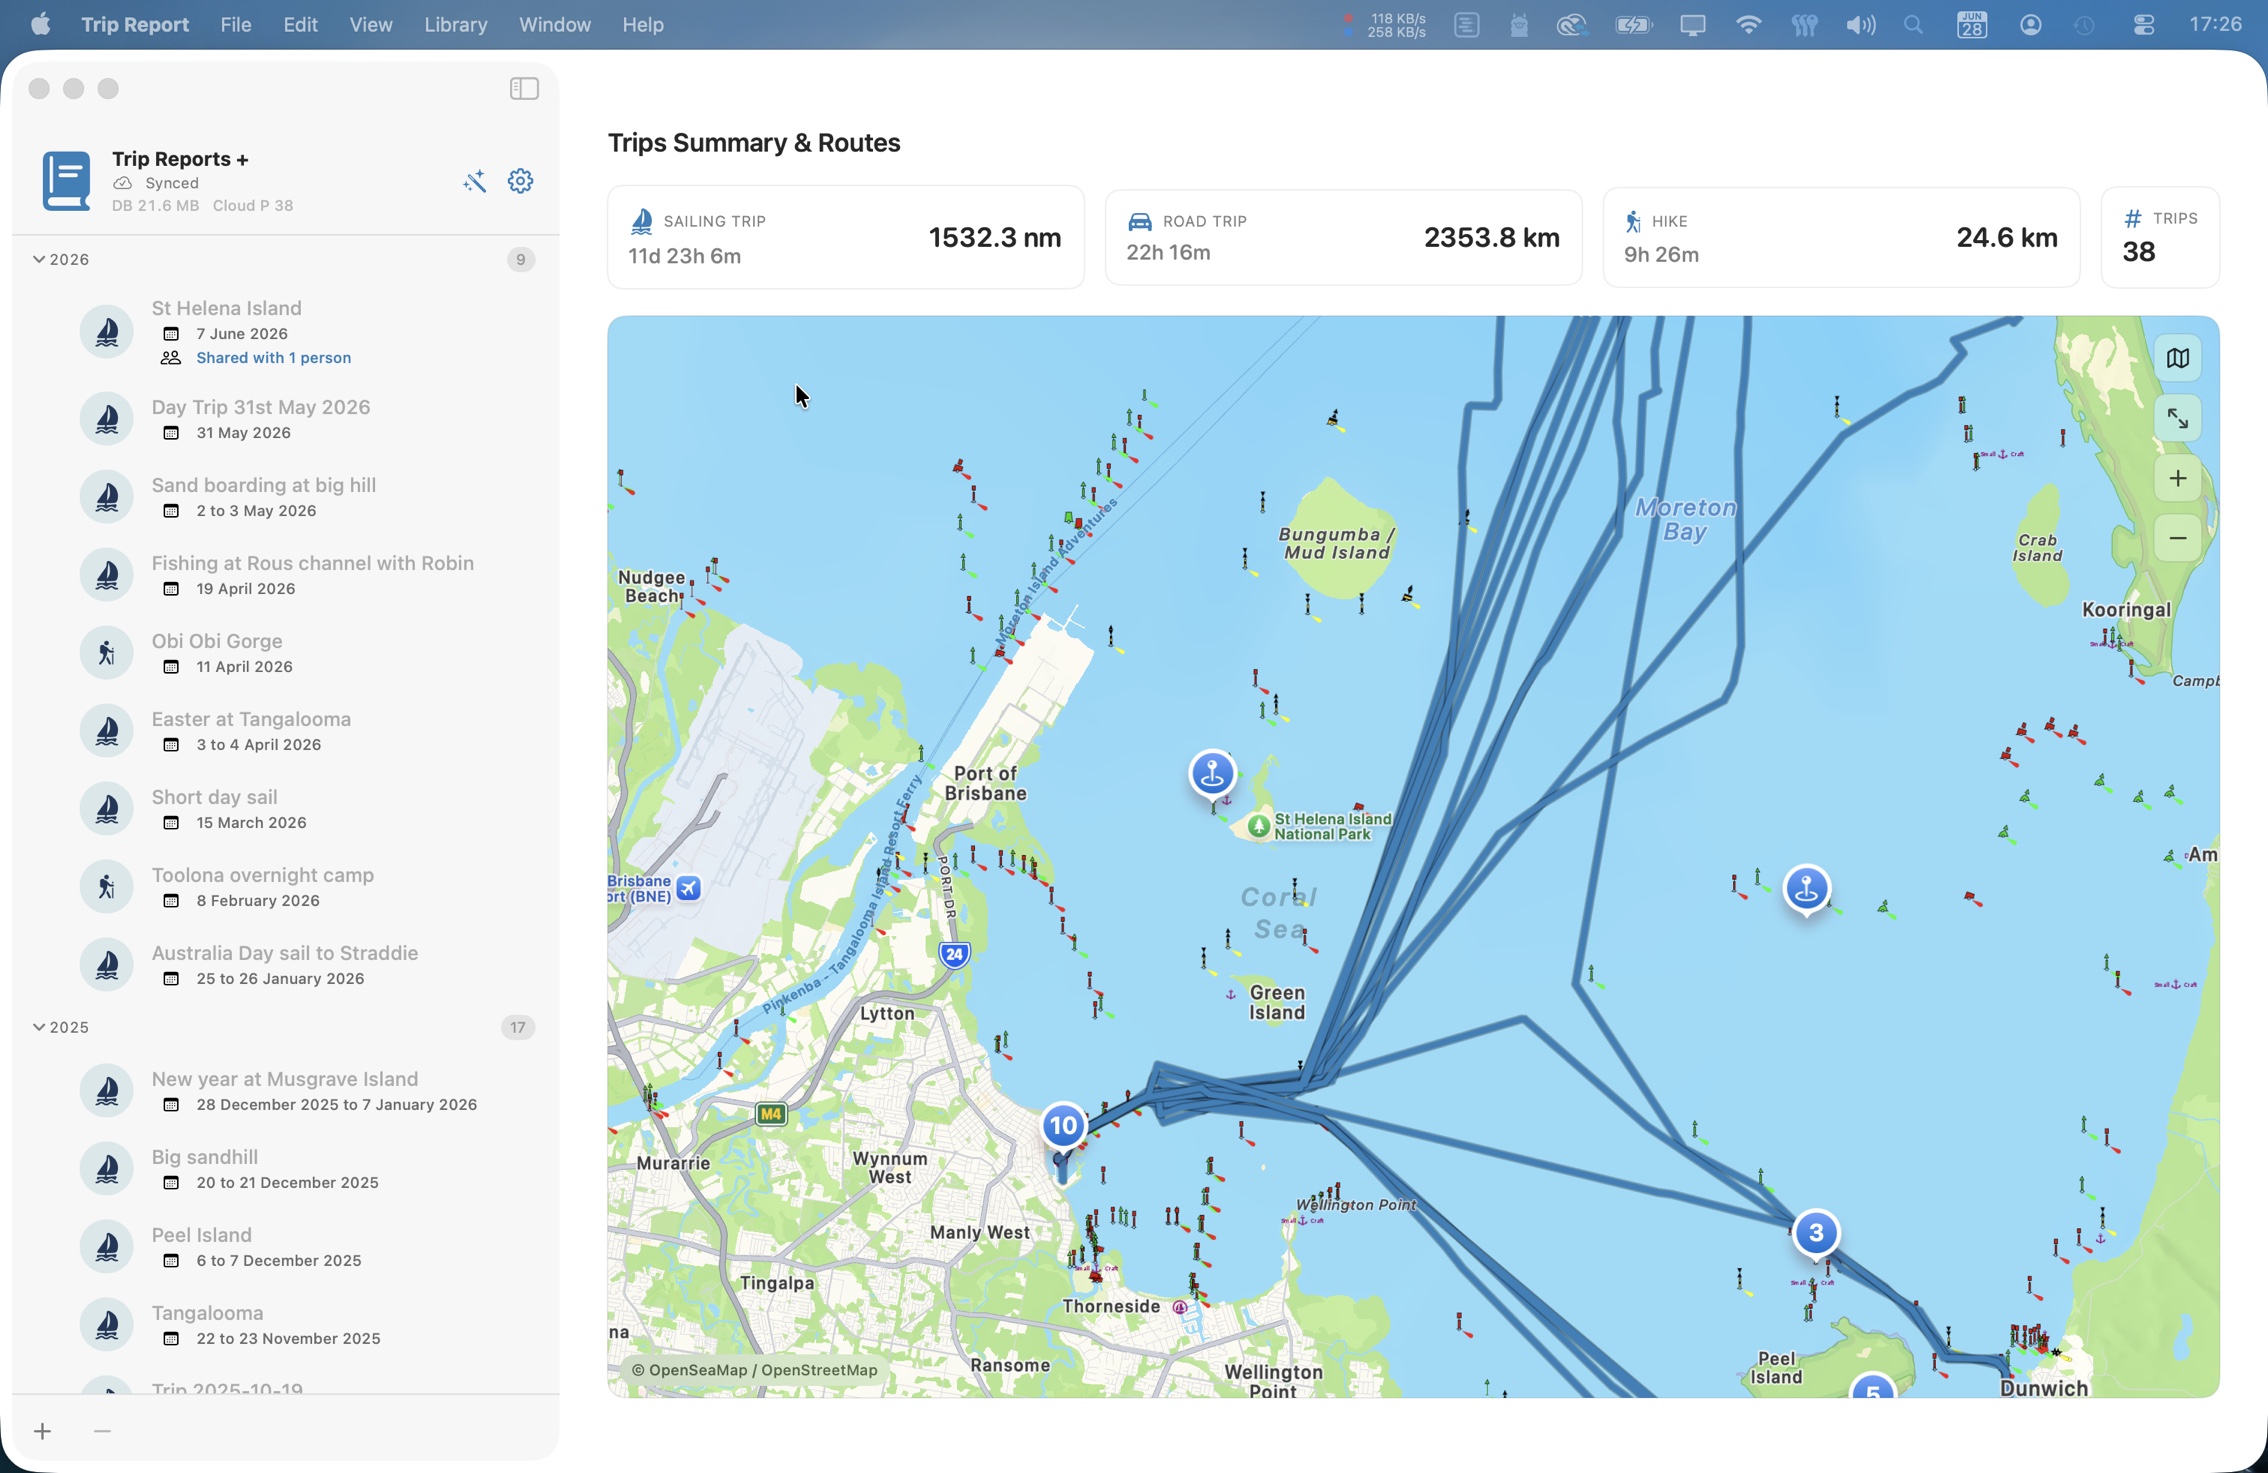
Task: Open the File menu
Action: pos(236,25)
